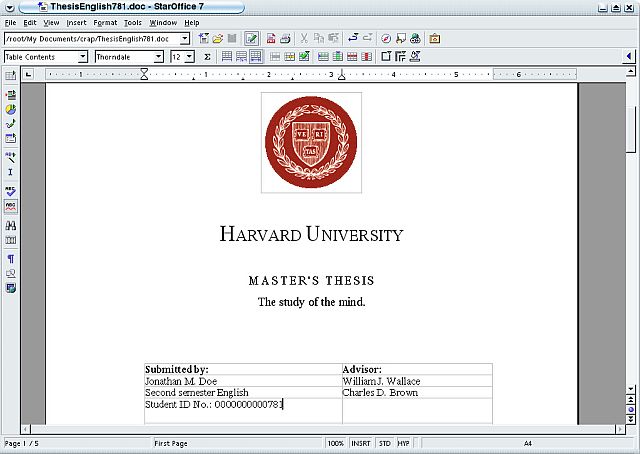This screenshot has width=640, height=454.
Task: Toggle HYP hyperlink mode in status bar
Action: tap(403, 443)
